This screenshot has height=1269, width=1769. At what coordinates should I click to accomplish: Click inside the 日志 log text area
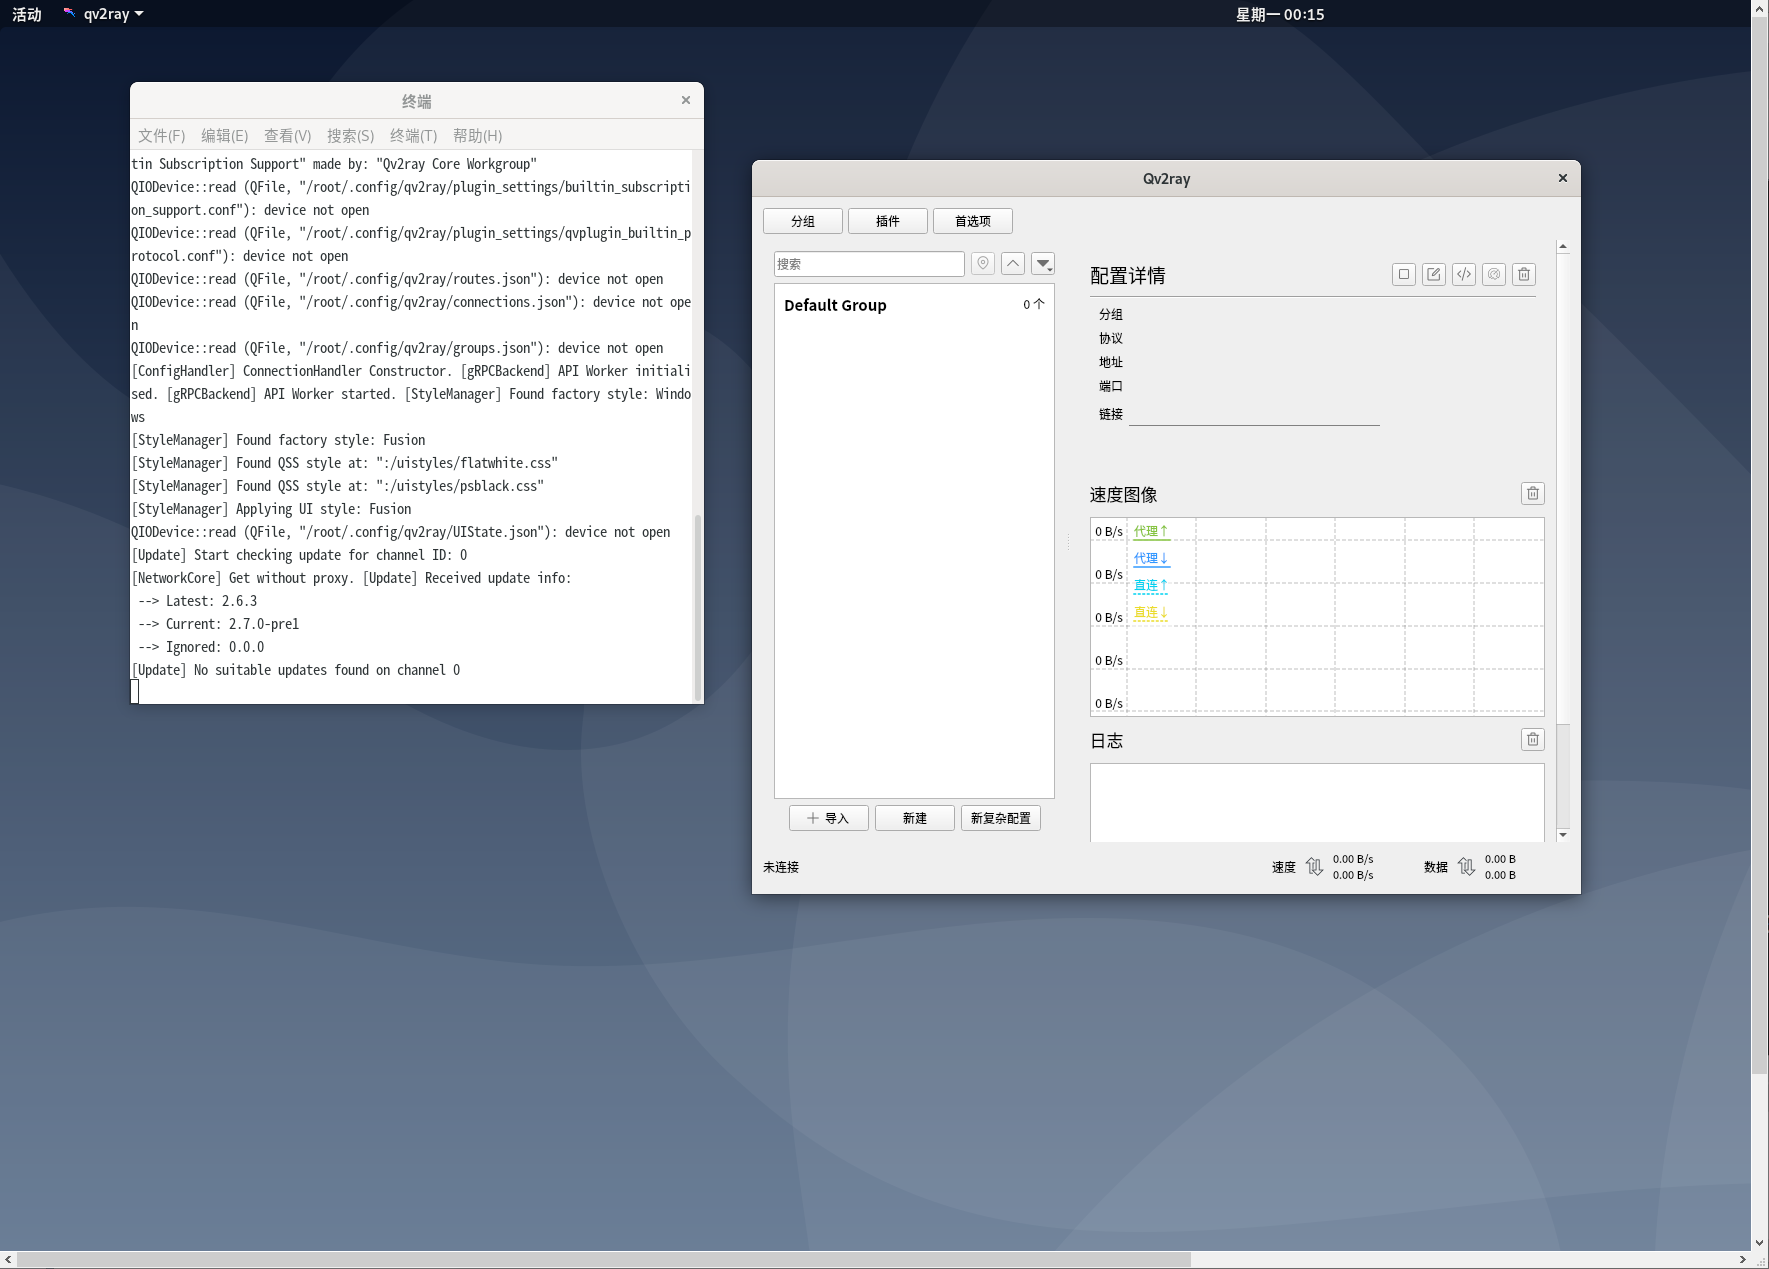coord(1317,802)
